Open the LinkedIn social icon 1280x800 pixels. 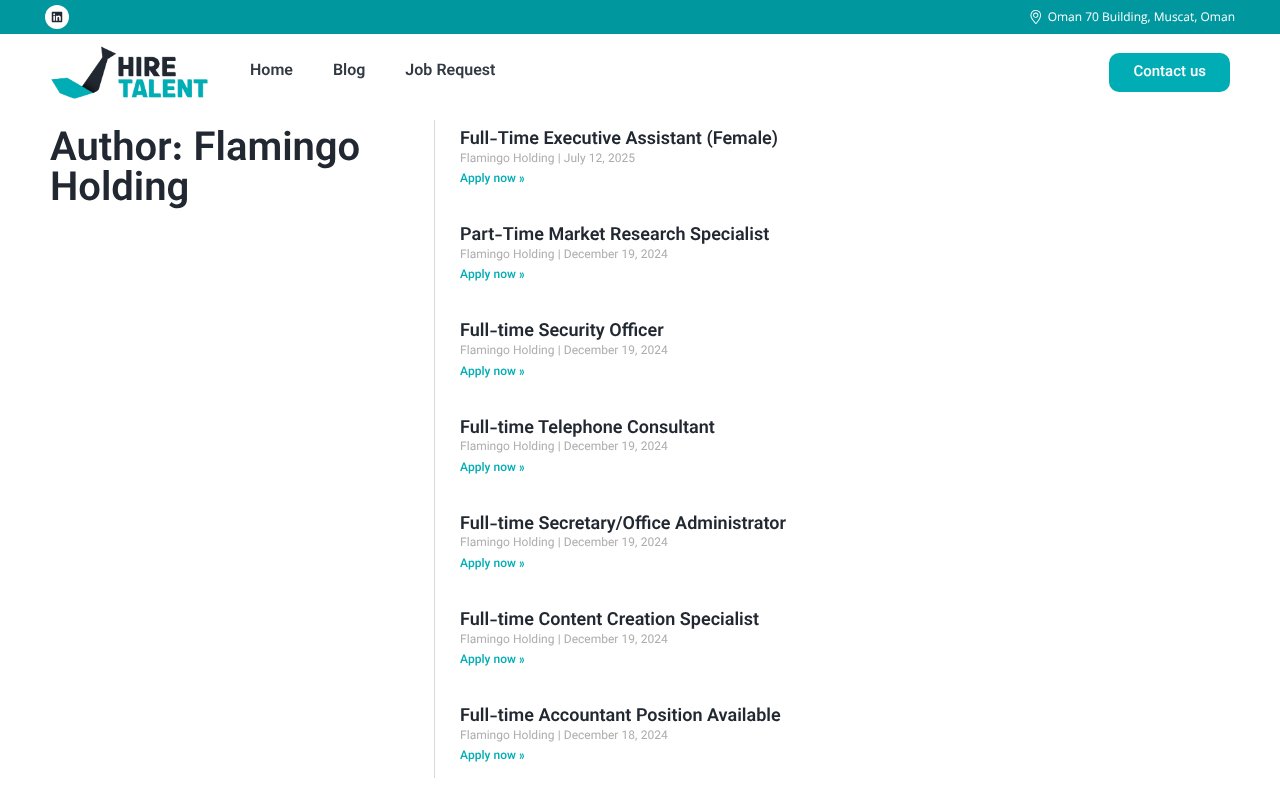tap(57, 16)
